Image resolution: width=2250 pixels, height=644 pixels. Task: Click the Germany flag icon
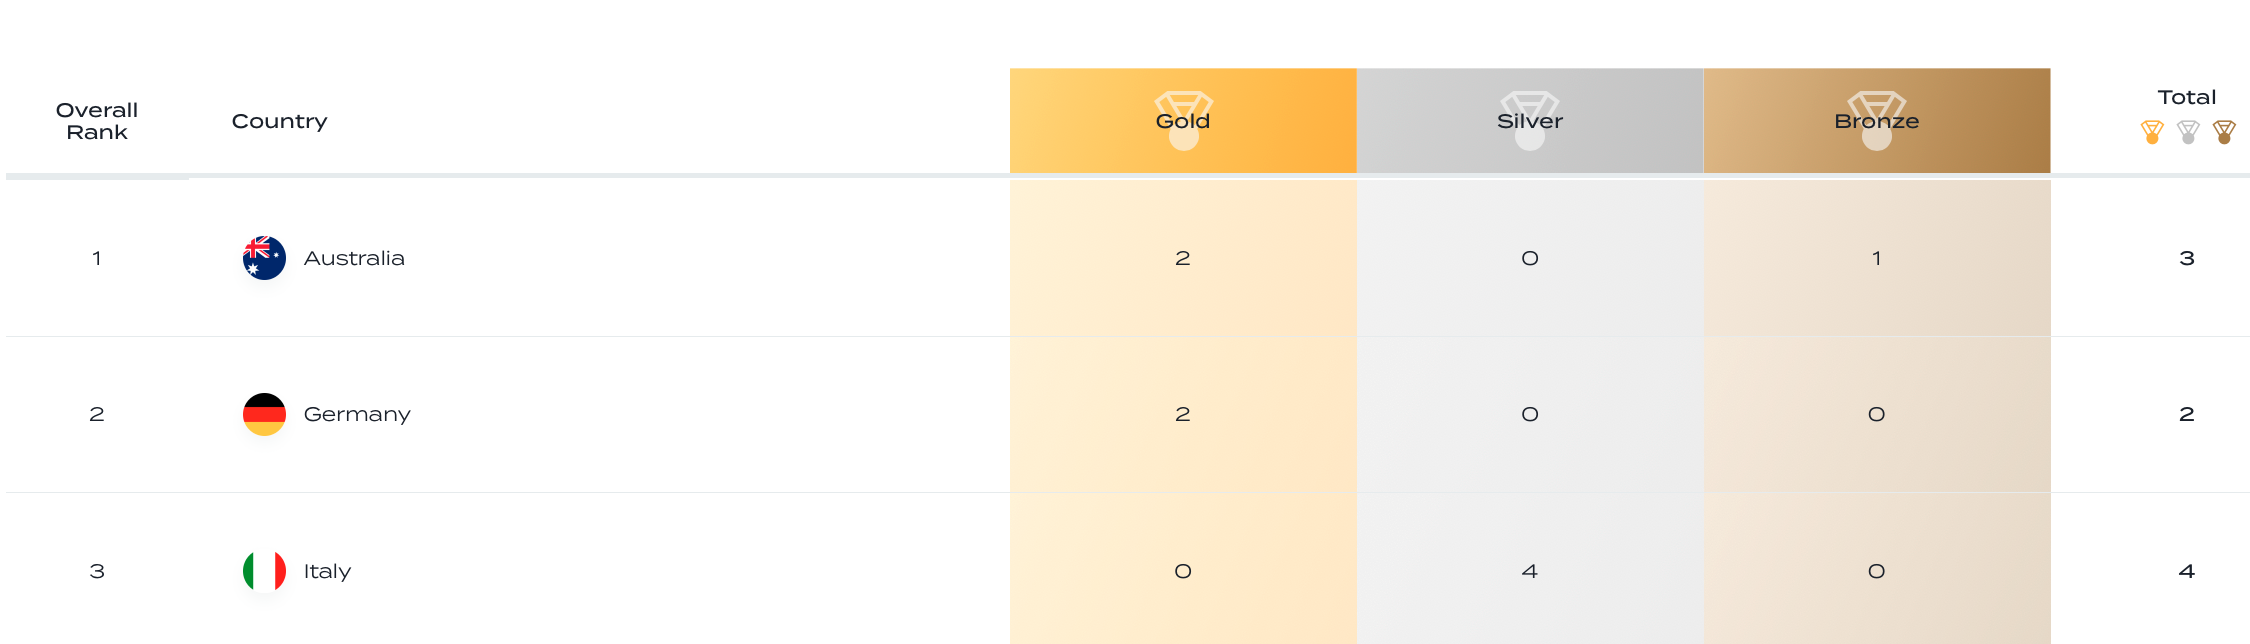264,414
